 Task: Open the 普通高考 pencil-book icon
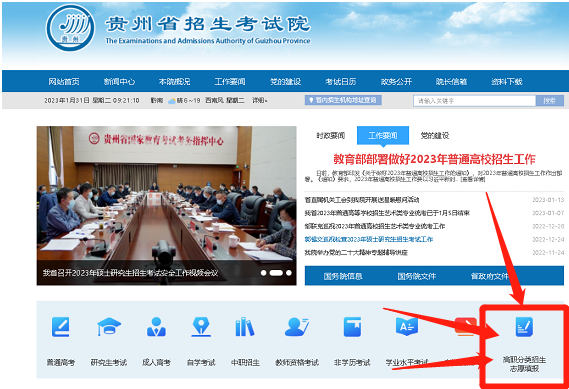(61, 327)
